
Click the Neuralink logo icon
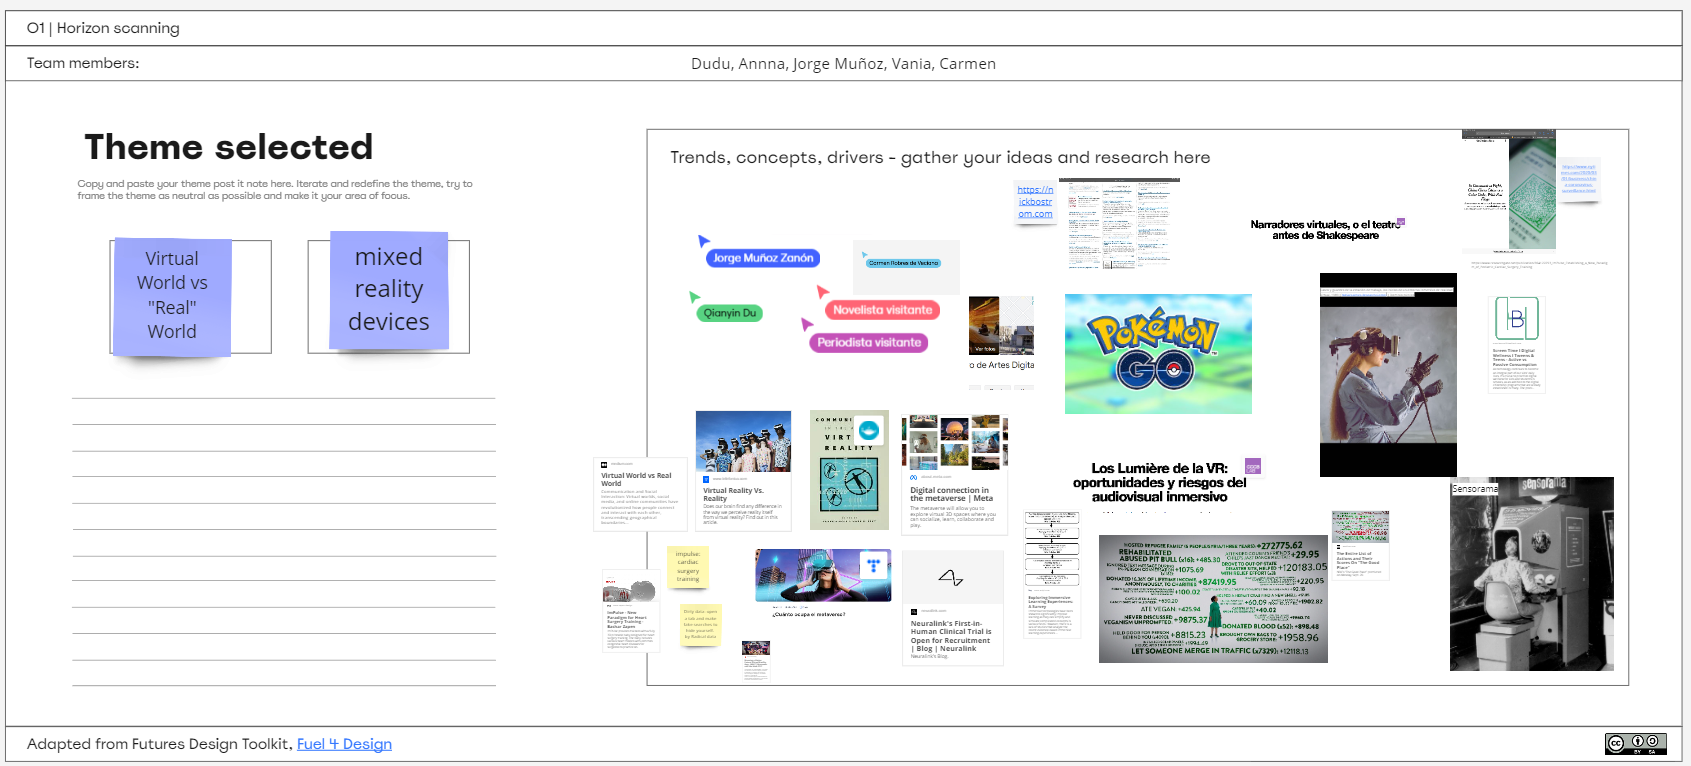point(951,578)
